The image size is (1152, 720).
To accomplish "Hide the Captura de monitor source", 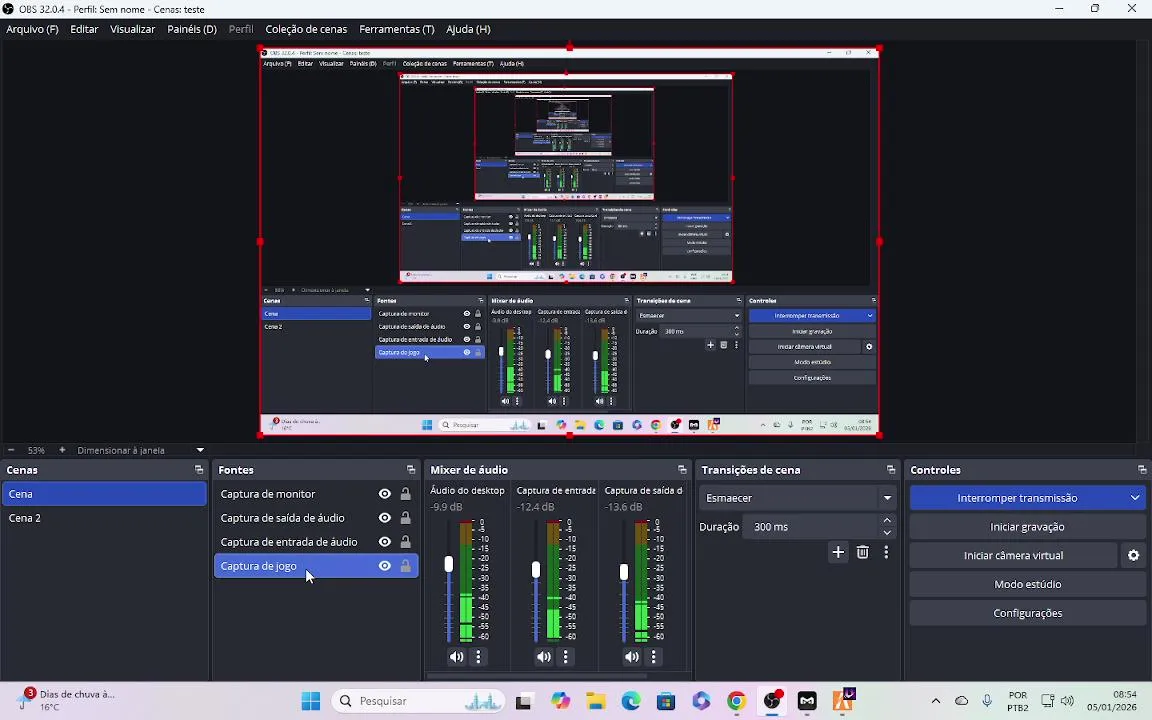I will (384, 494).
